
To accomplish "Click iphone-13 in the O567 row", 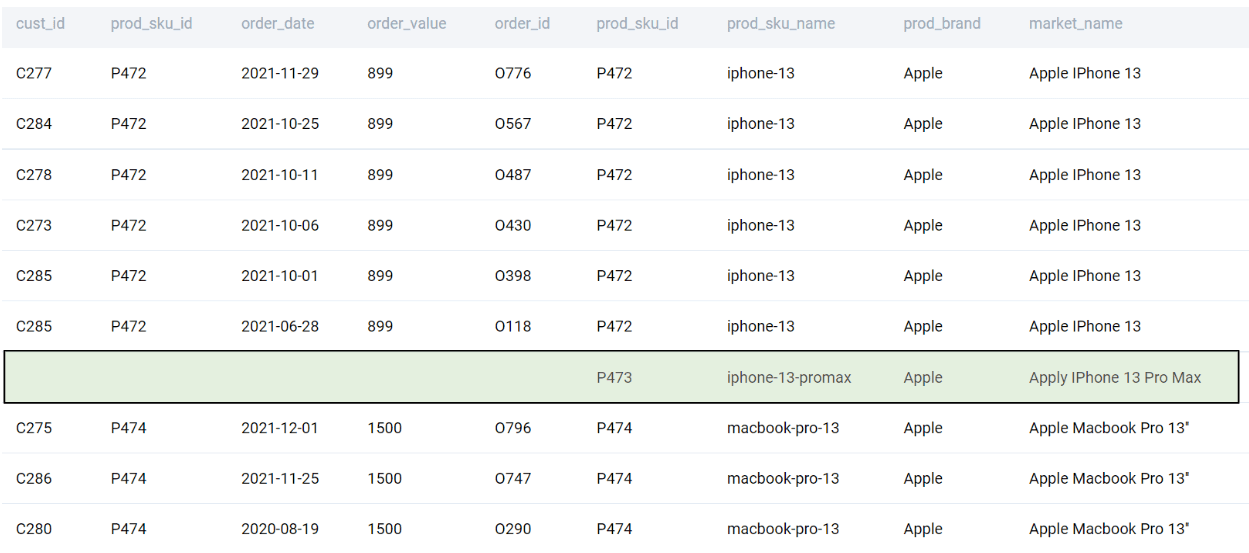I will coord(761,124).
